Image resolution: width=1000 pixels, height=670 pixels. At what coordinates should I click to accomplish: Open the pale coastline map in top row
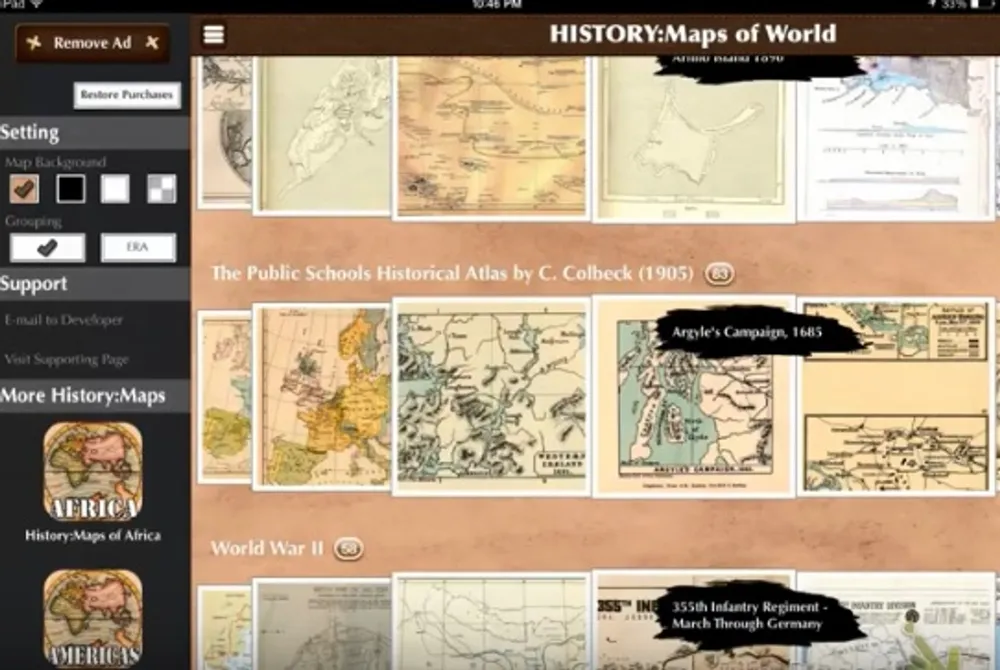(322, 135)
